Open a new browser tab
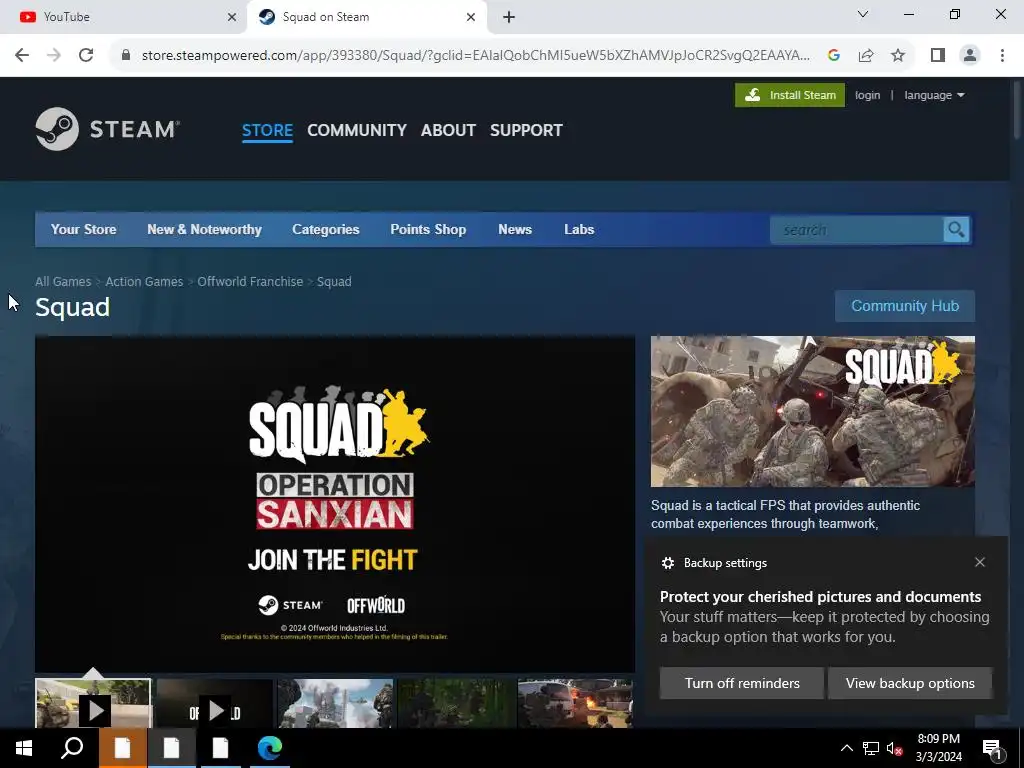 (509, 17)
